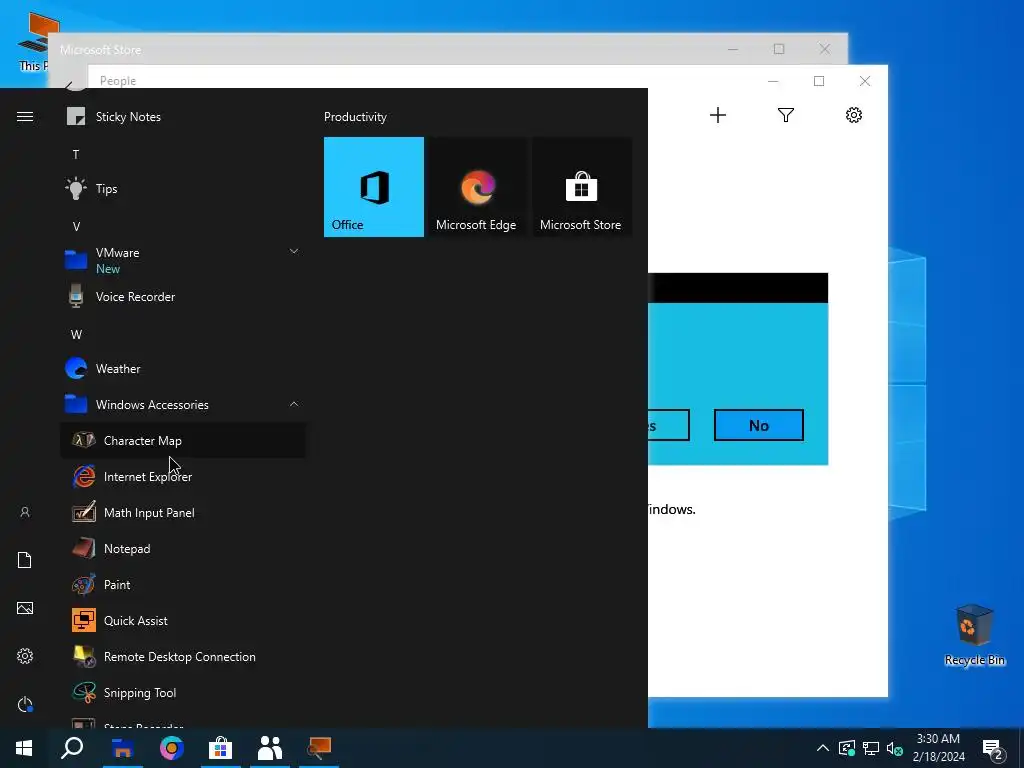The width and height of the screenshot is (1024, 768).
Task: Click the Productivity group heading
Action: (x=355, y=117)
